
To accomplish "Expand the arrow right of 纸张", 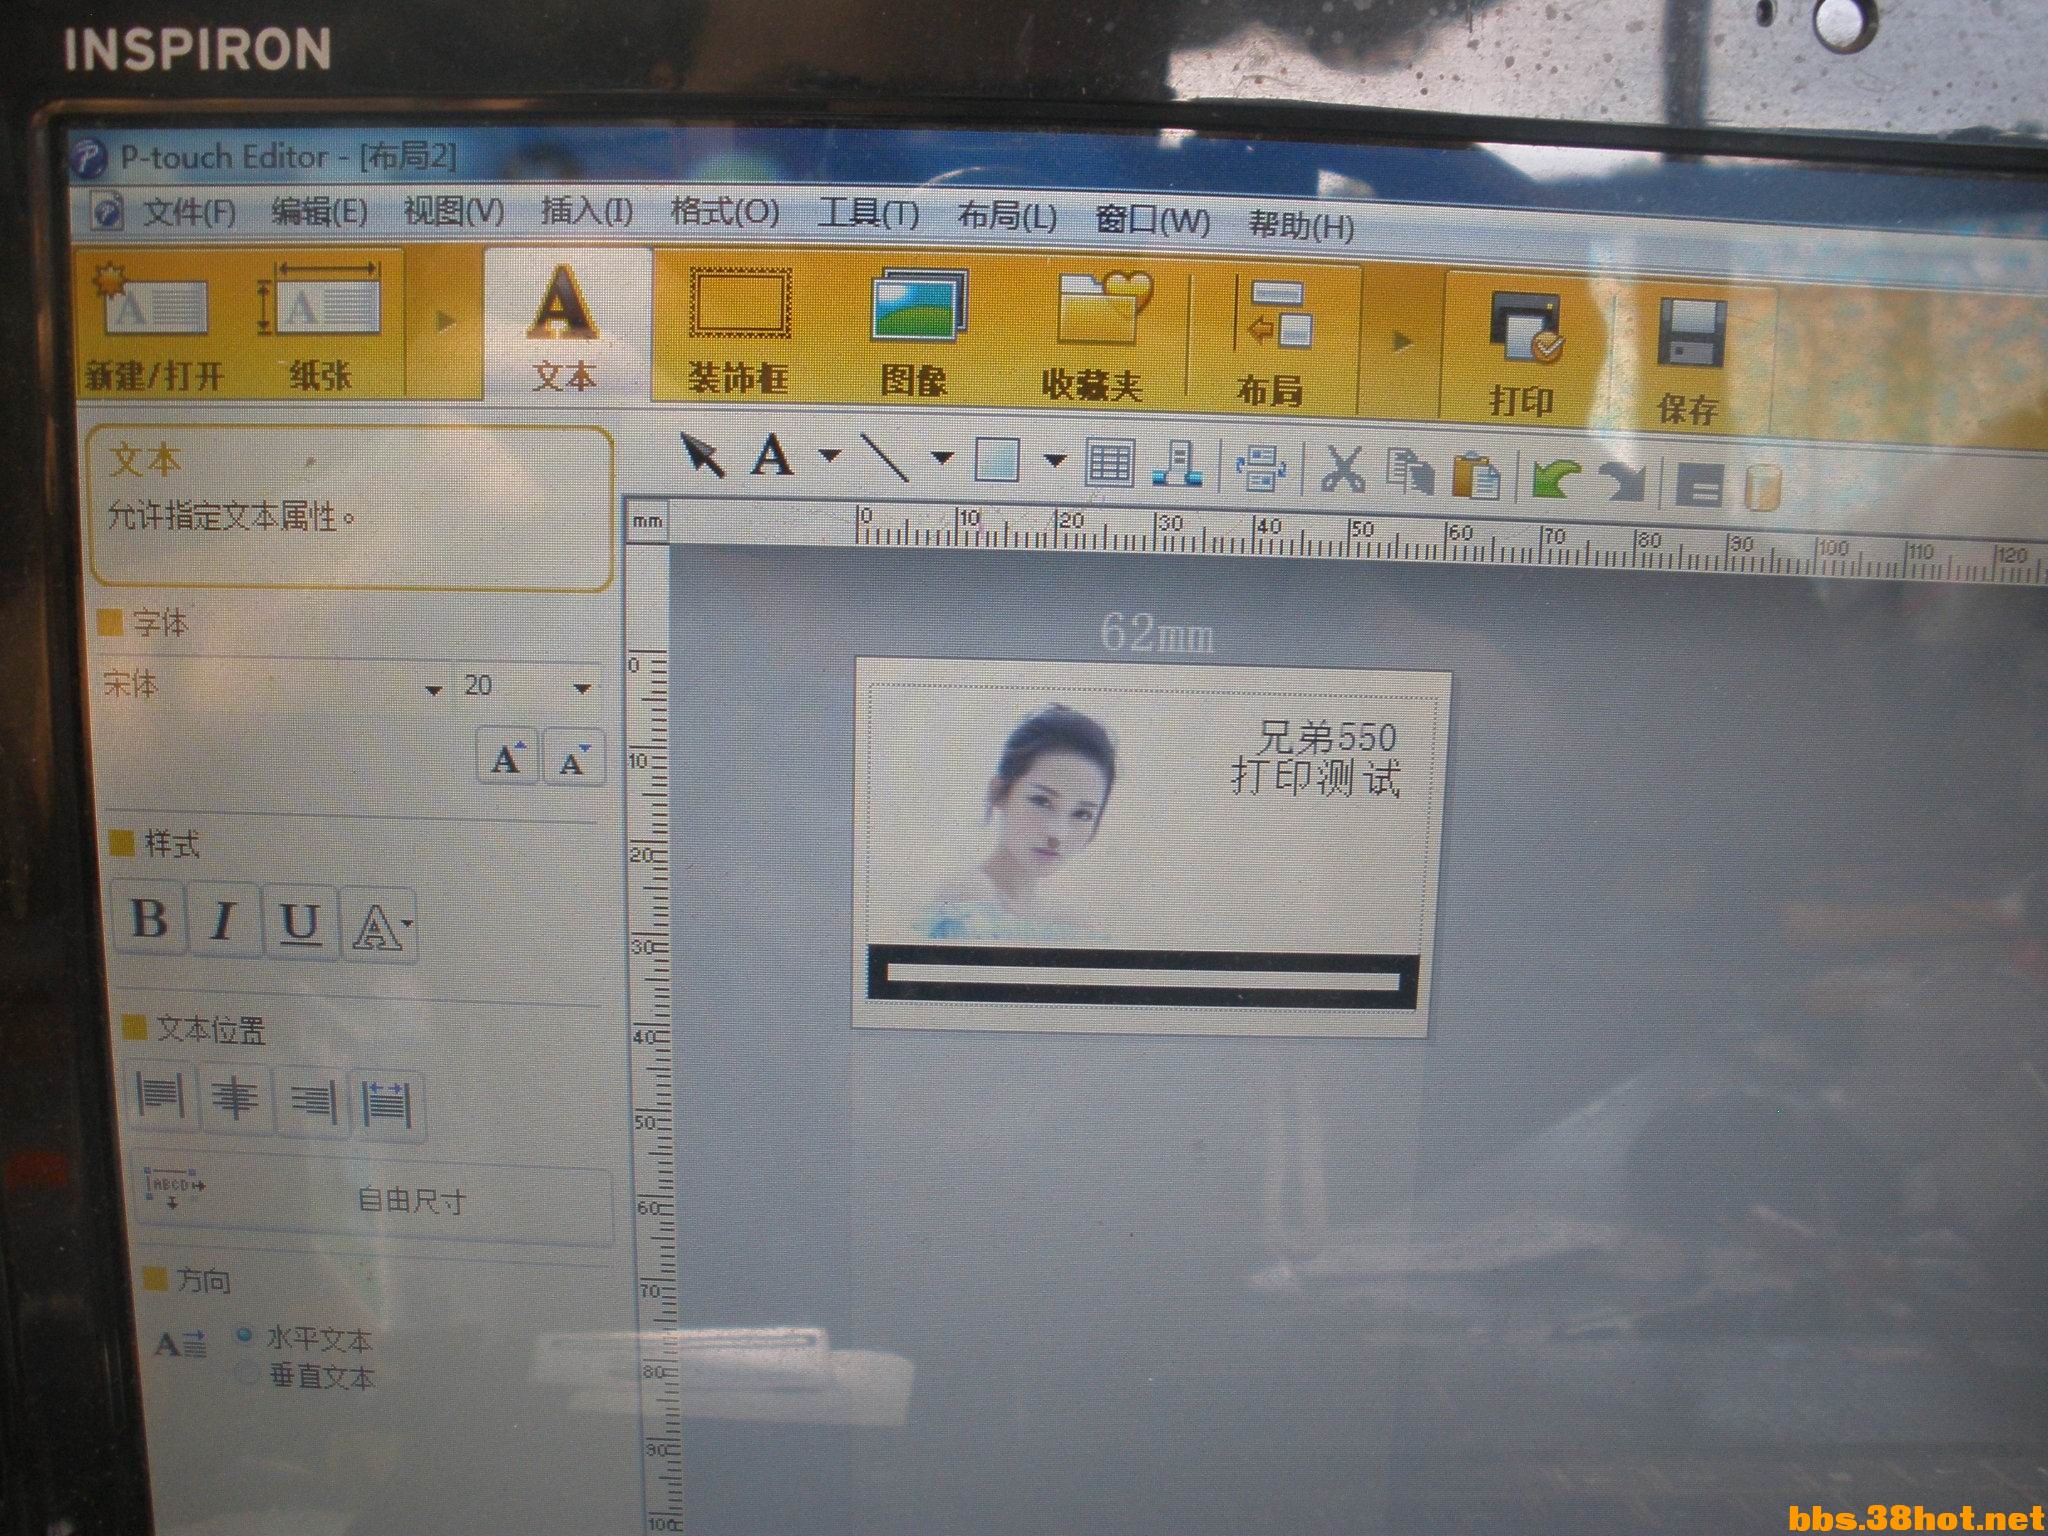I will pyautogui.click(x=445, y=322).
